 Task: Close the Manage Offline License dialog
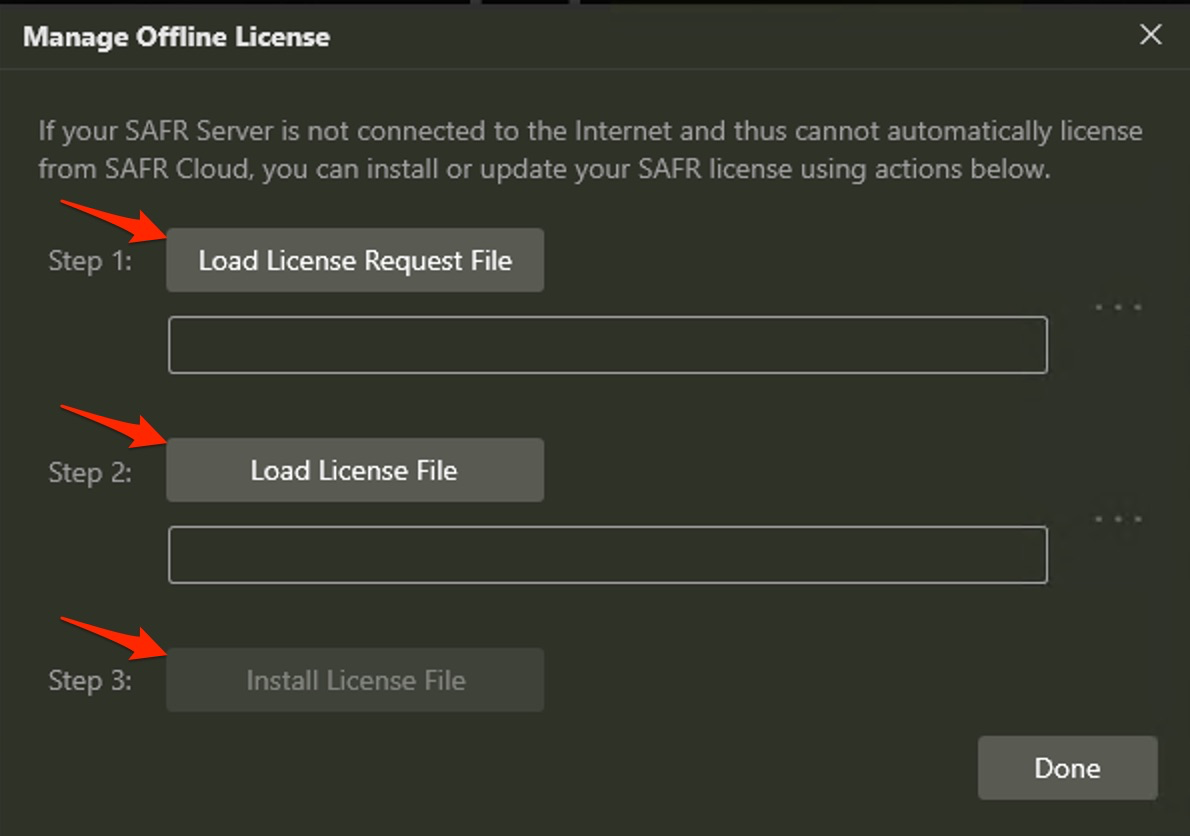click(1151, 35)
